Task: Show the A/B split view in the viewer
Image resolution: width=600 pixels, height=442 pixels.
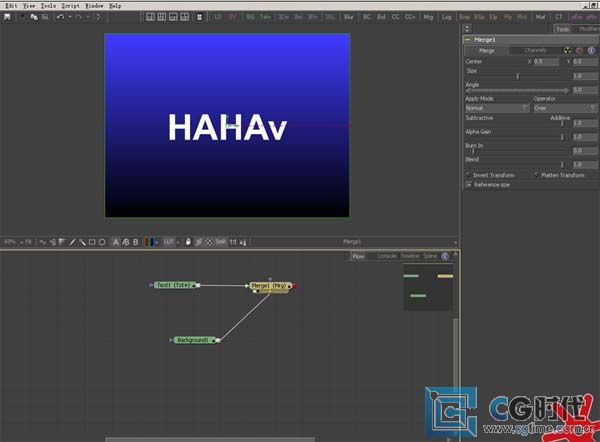Action: (x=126, y=242)
